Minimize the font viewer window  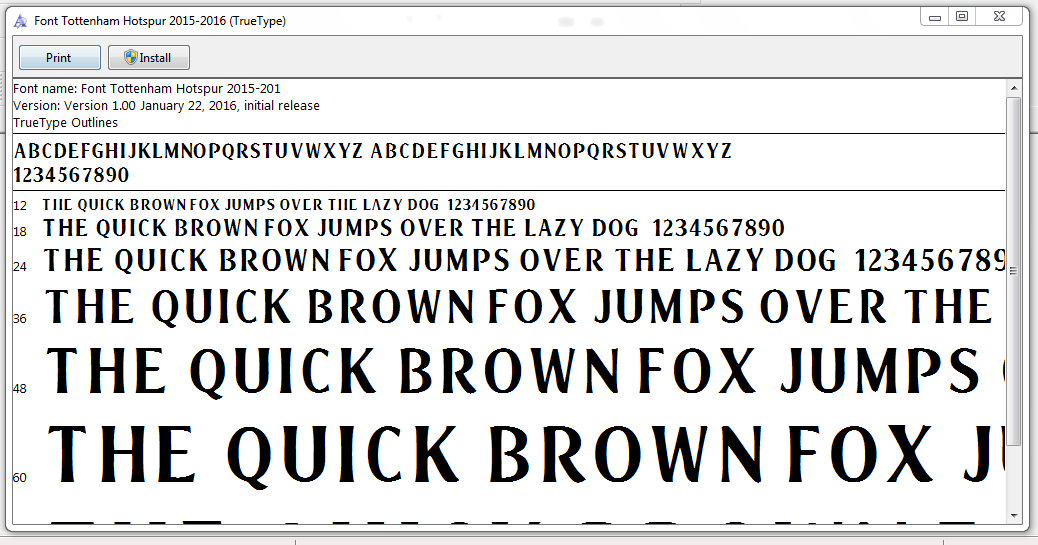point(935,17)
